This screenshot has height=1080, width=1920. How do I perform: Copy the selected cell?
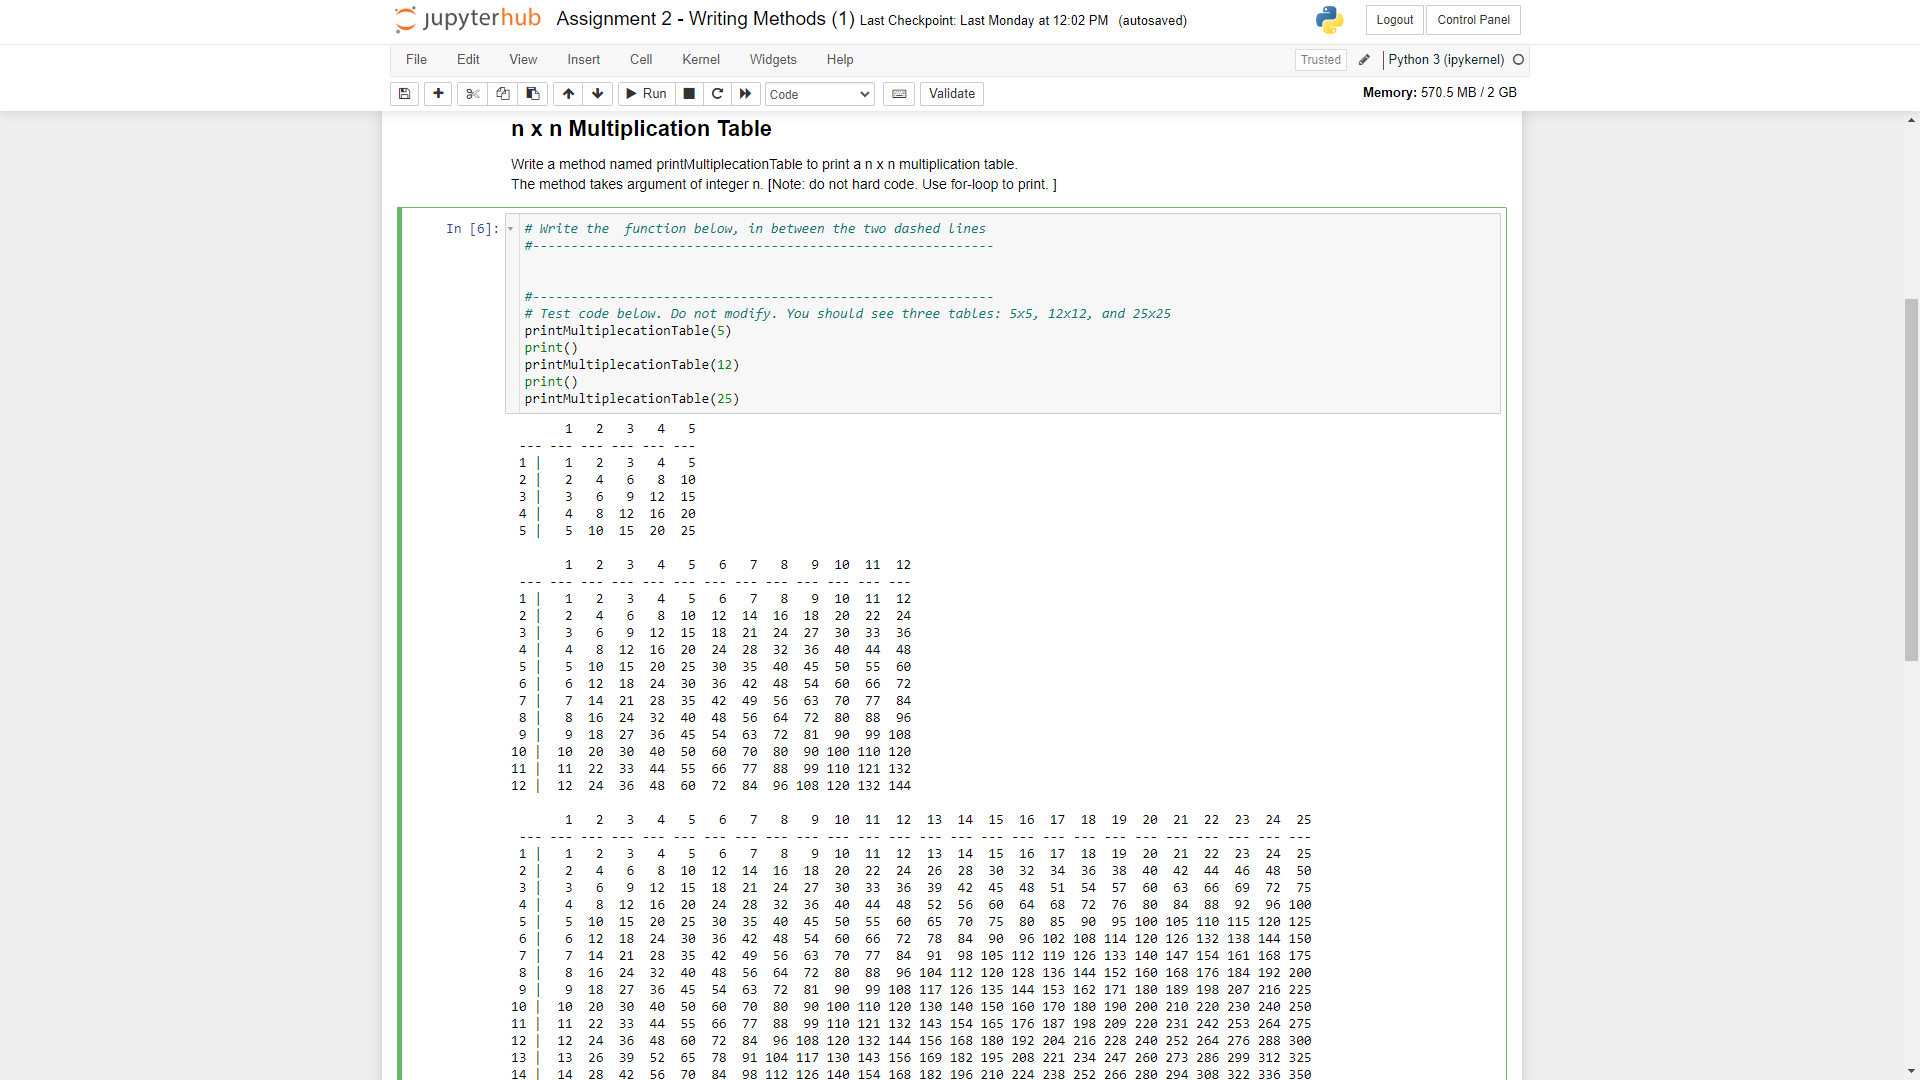502,93
